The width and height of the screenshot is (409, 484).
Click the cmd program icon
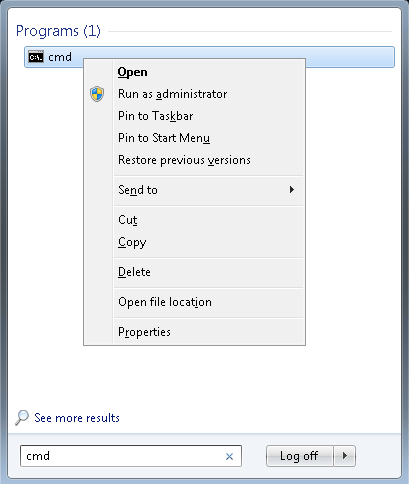[36, 57]
